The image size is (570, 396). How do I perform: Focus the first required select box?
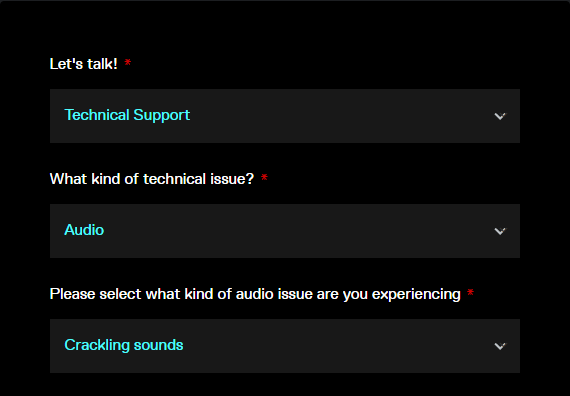click(285, 116)
